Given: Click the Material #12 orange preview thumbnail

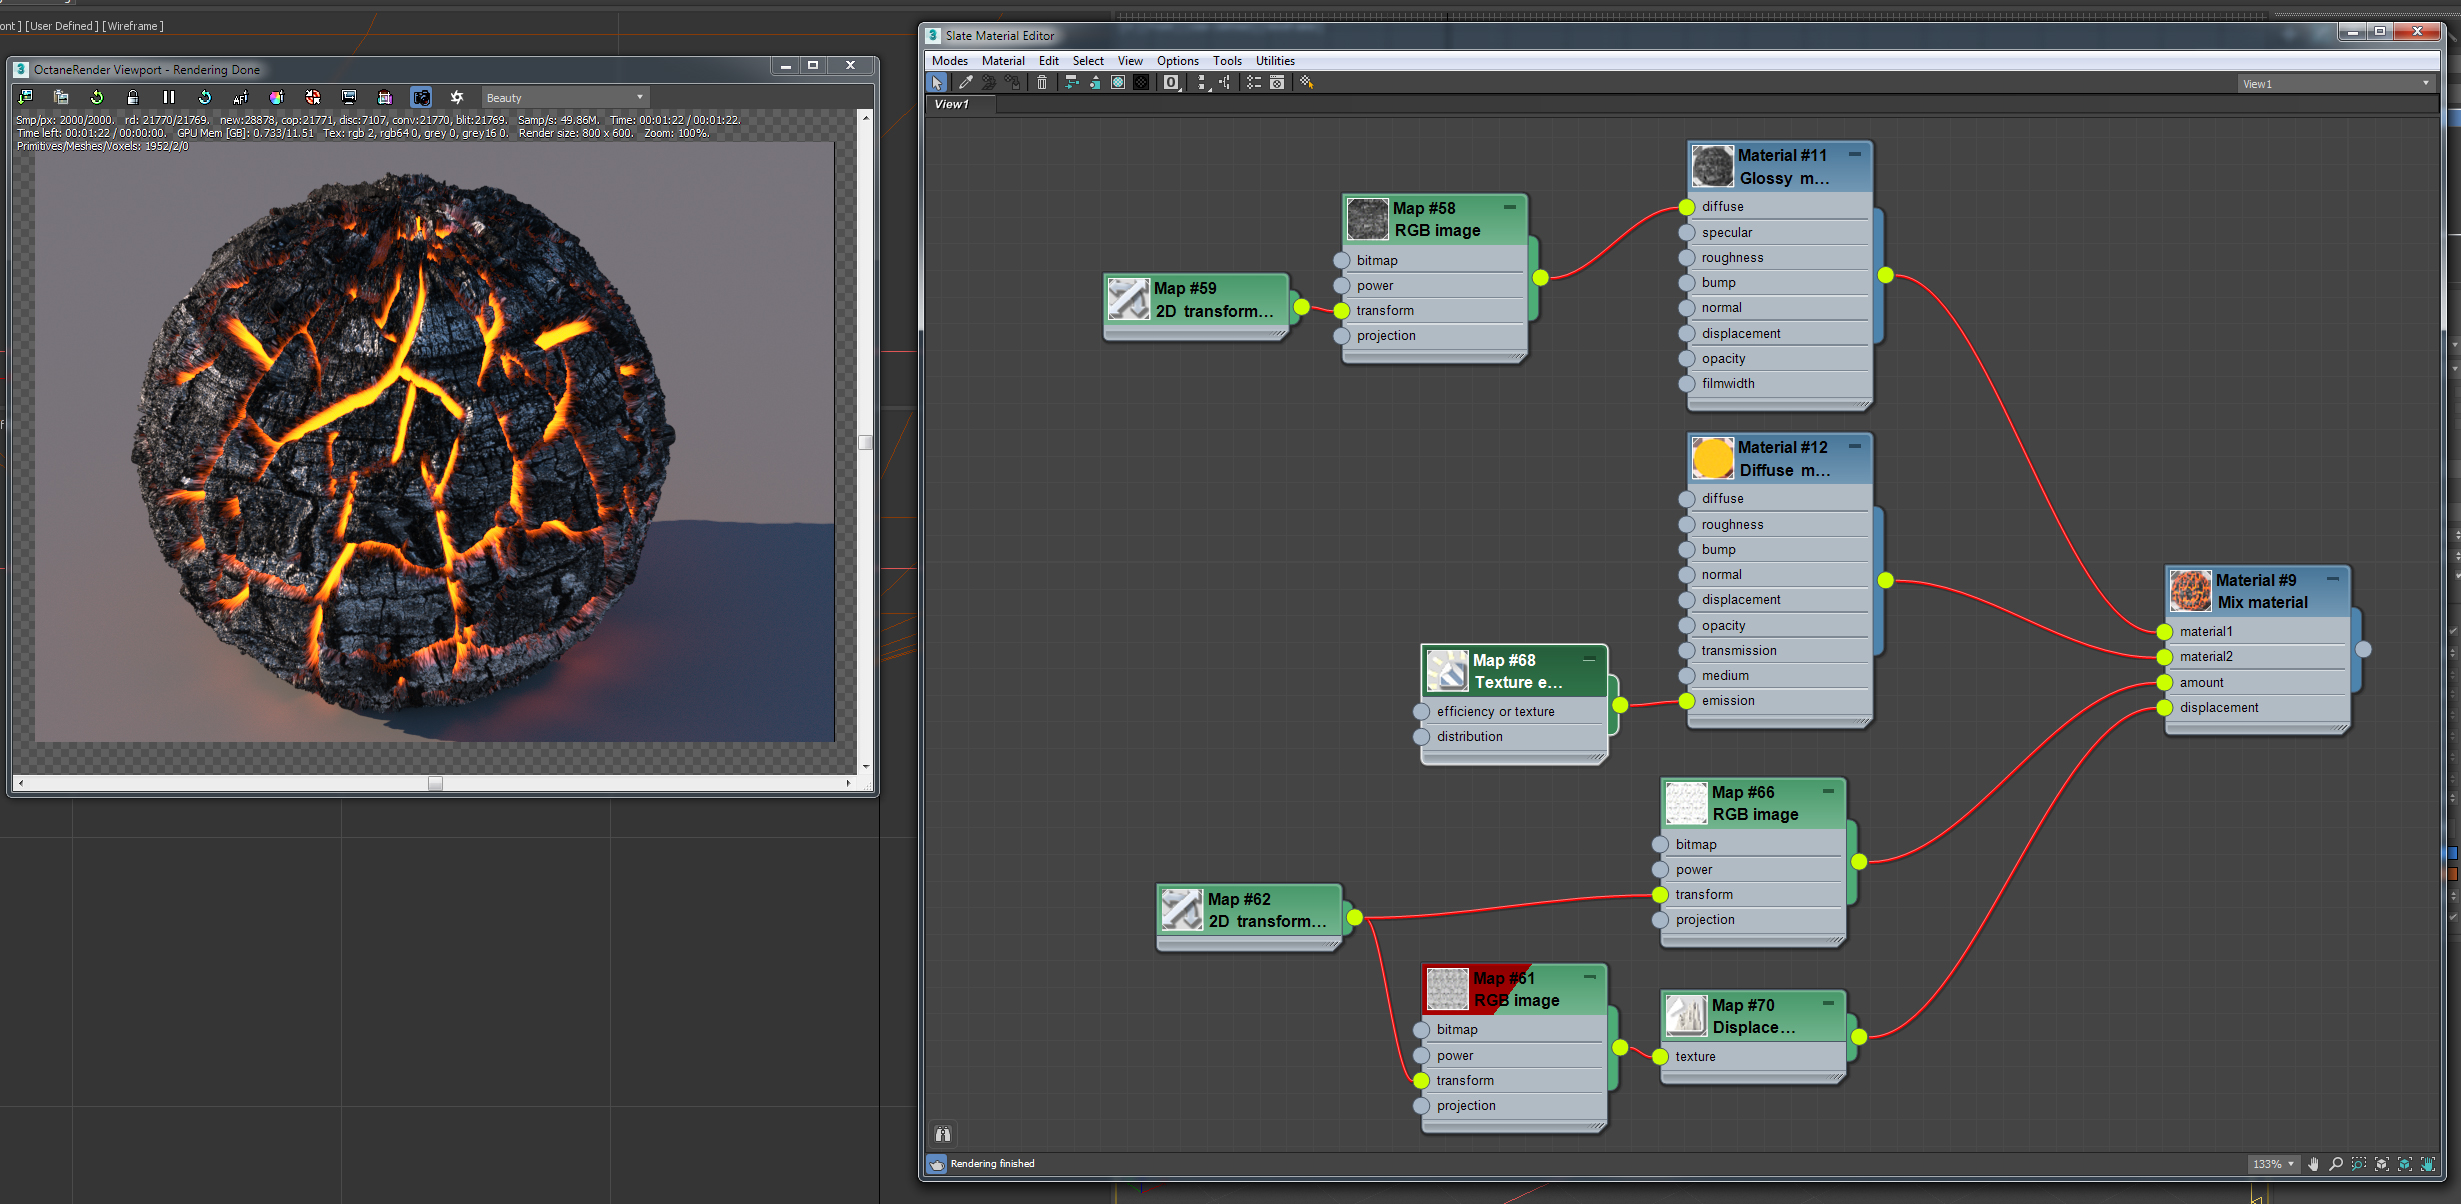Looking at the screenshot, I should [1712, 458].
